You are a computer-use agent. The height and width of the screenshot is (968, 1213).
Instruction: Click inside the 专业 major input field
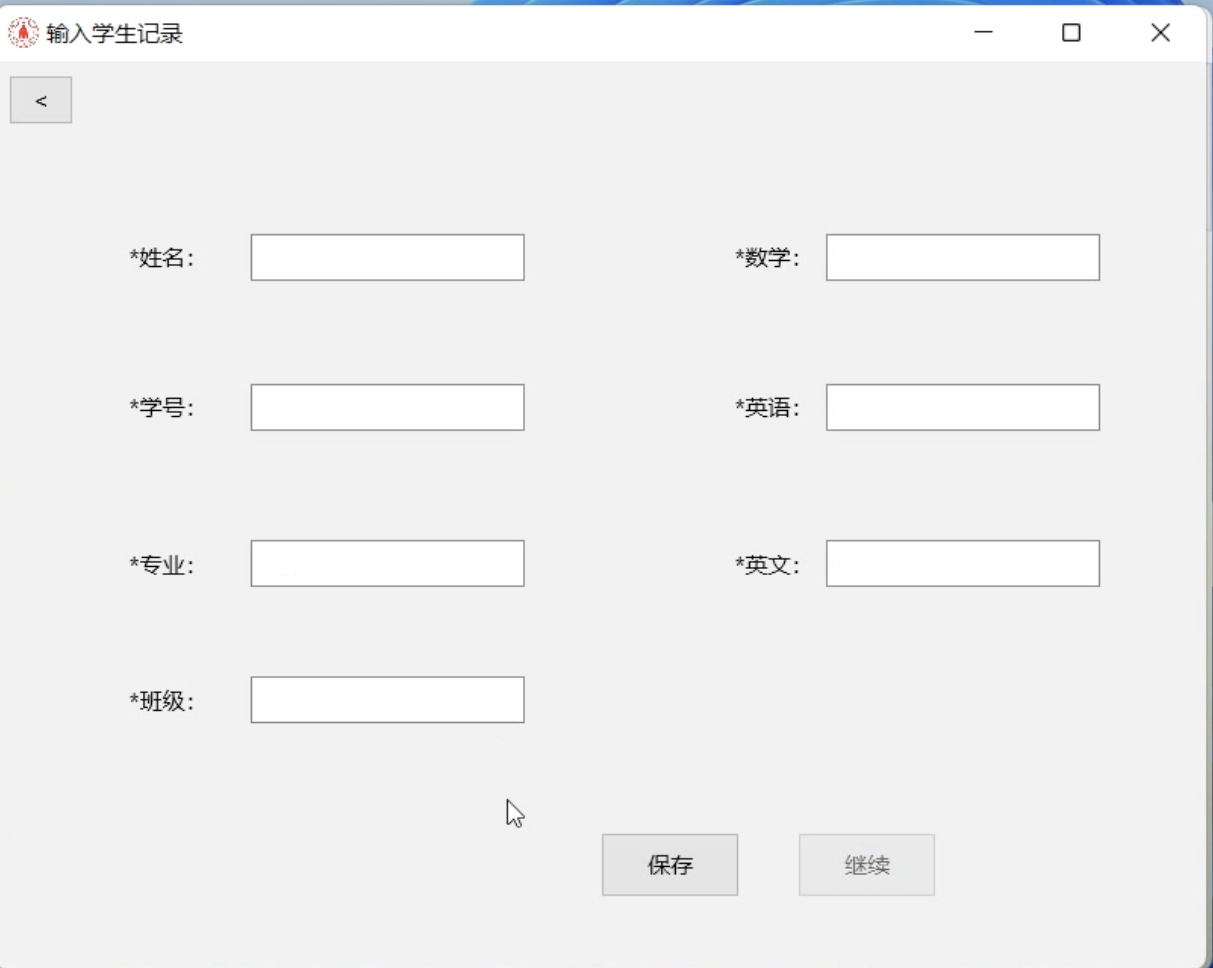387,563
